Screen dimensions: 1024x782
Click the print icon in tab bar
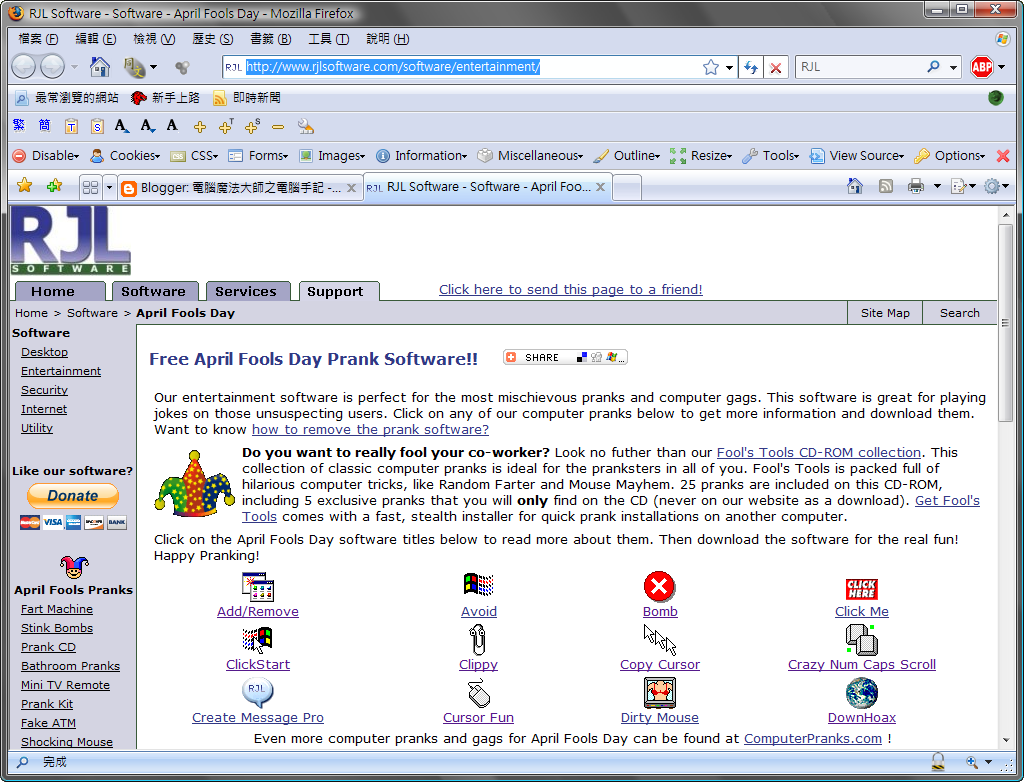tap(916, 187)
